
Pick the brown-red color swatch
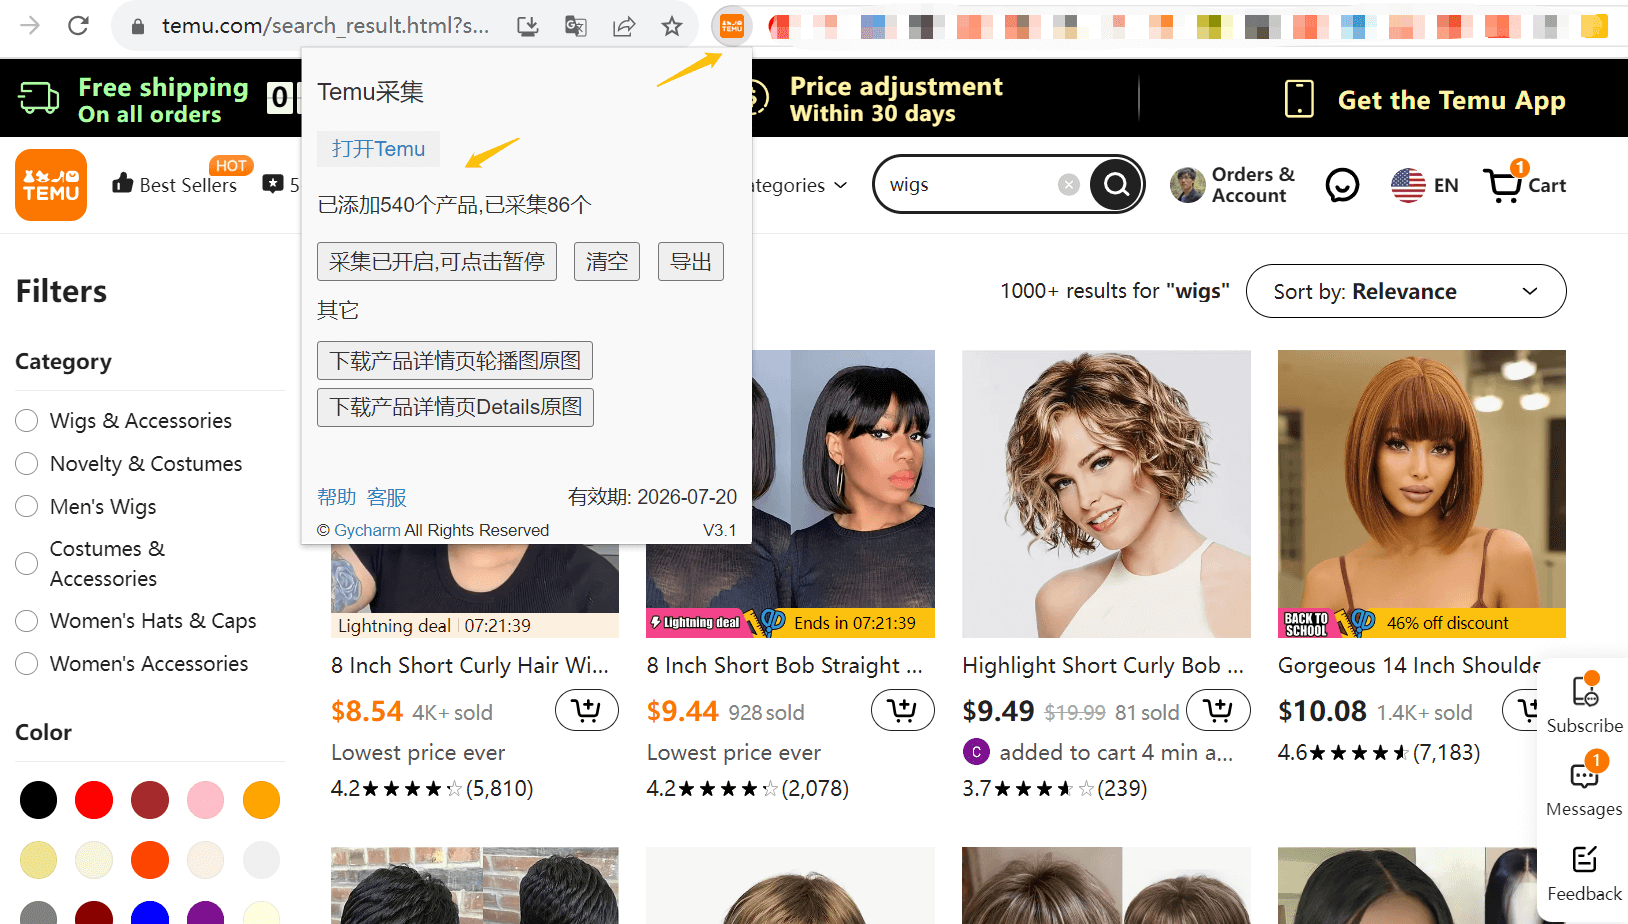150,800
